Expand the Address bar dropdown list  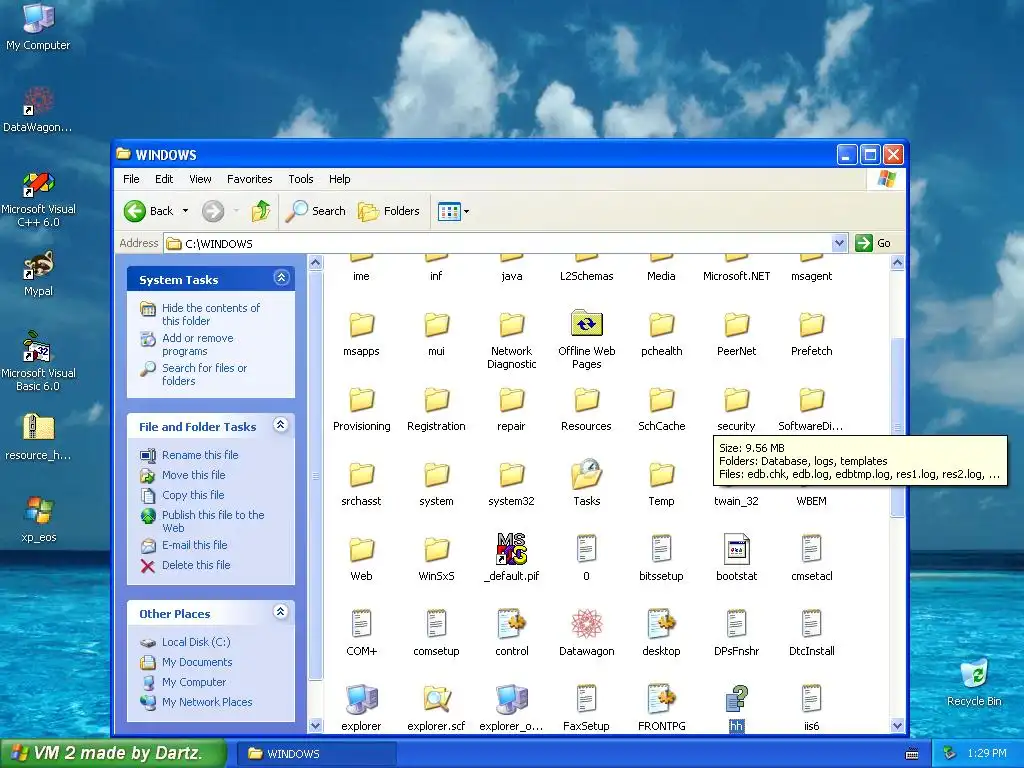coord(839,244)
